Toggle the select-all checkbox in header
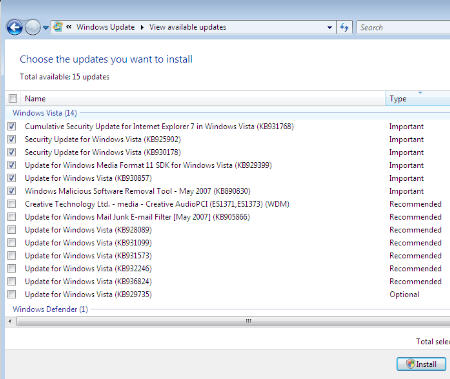 pyautogui.click(x=13, y=98)
